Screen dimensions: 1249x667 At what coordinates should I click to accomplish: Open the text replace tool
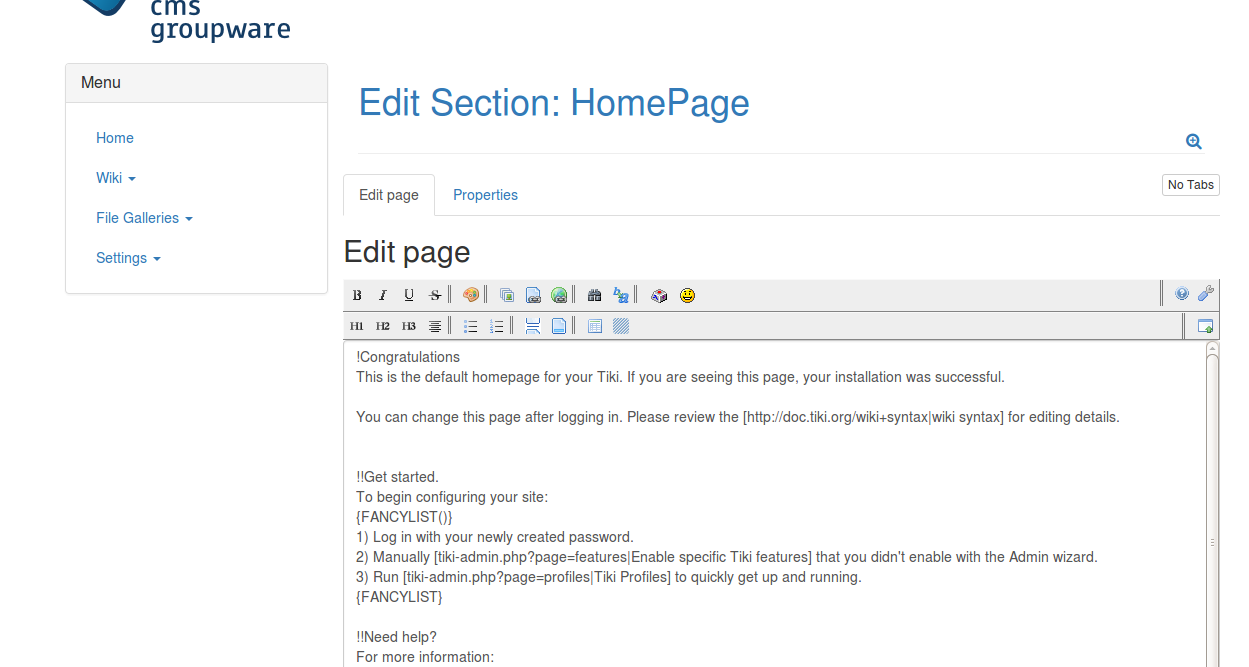[621, 295]
